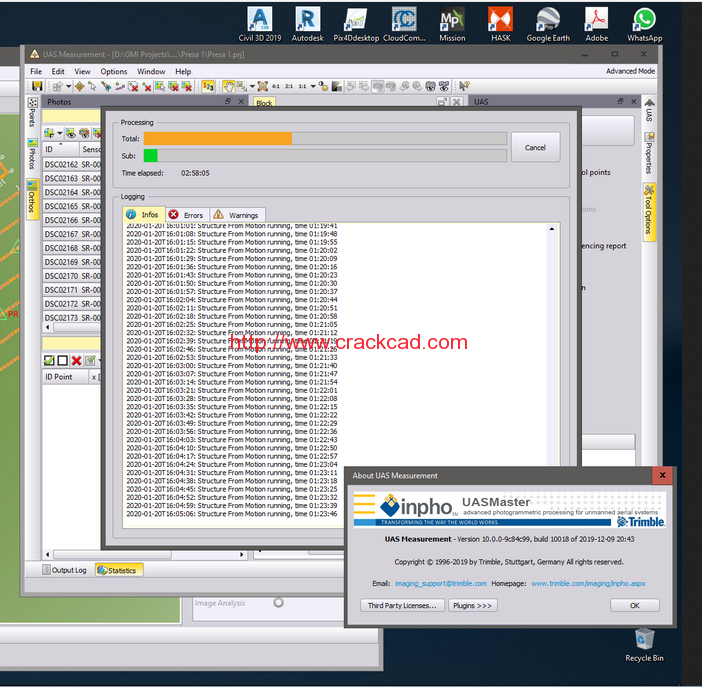Switch to the Output Log tab

[x=64, y=570]
